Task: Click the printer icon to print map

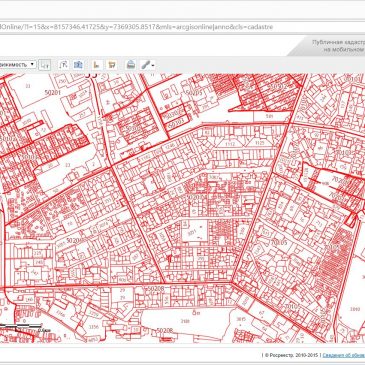Action: 131,65
